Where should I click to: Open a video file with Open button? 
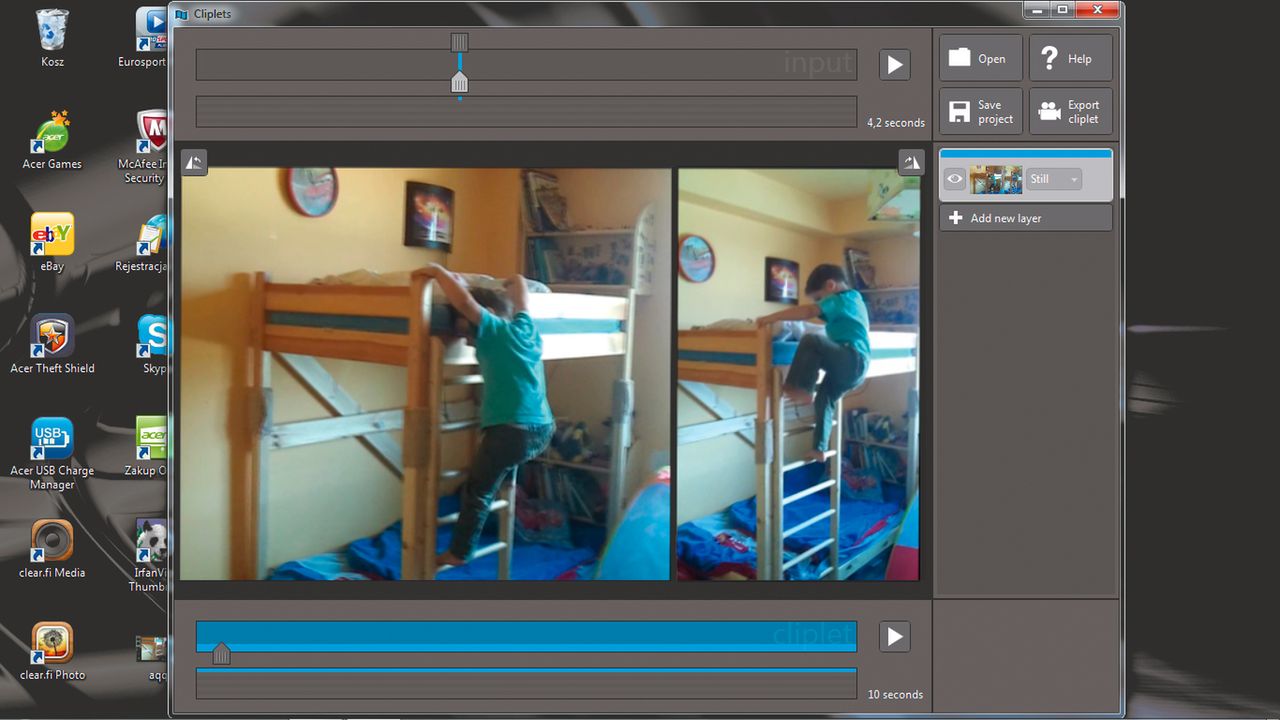(x=980, y=58)
